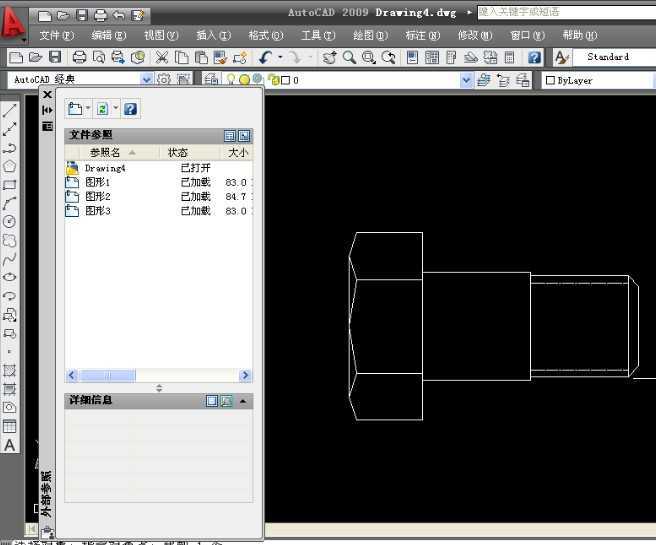The image size is (656, 545).
Task: Open the ByLayer color dropdown
Action: pyautogui.click(x=599, y=80)
